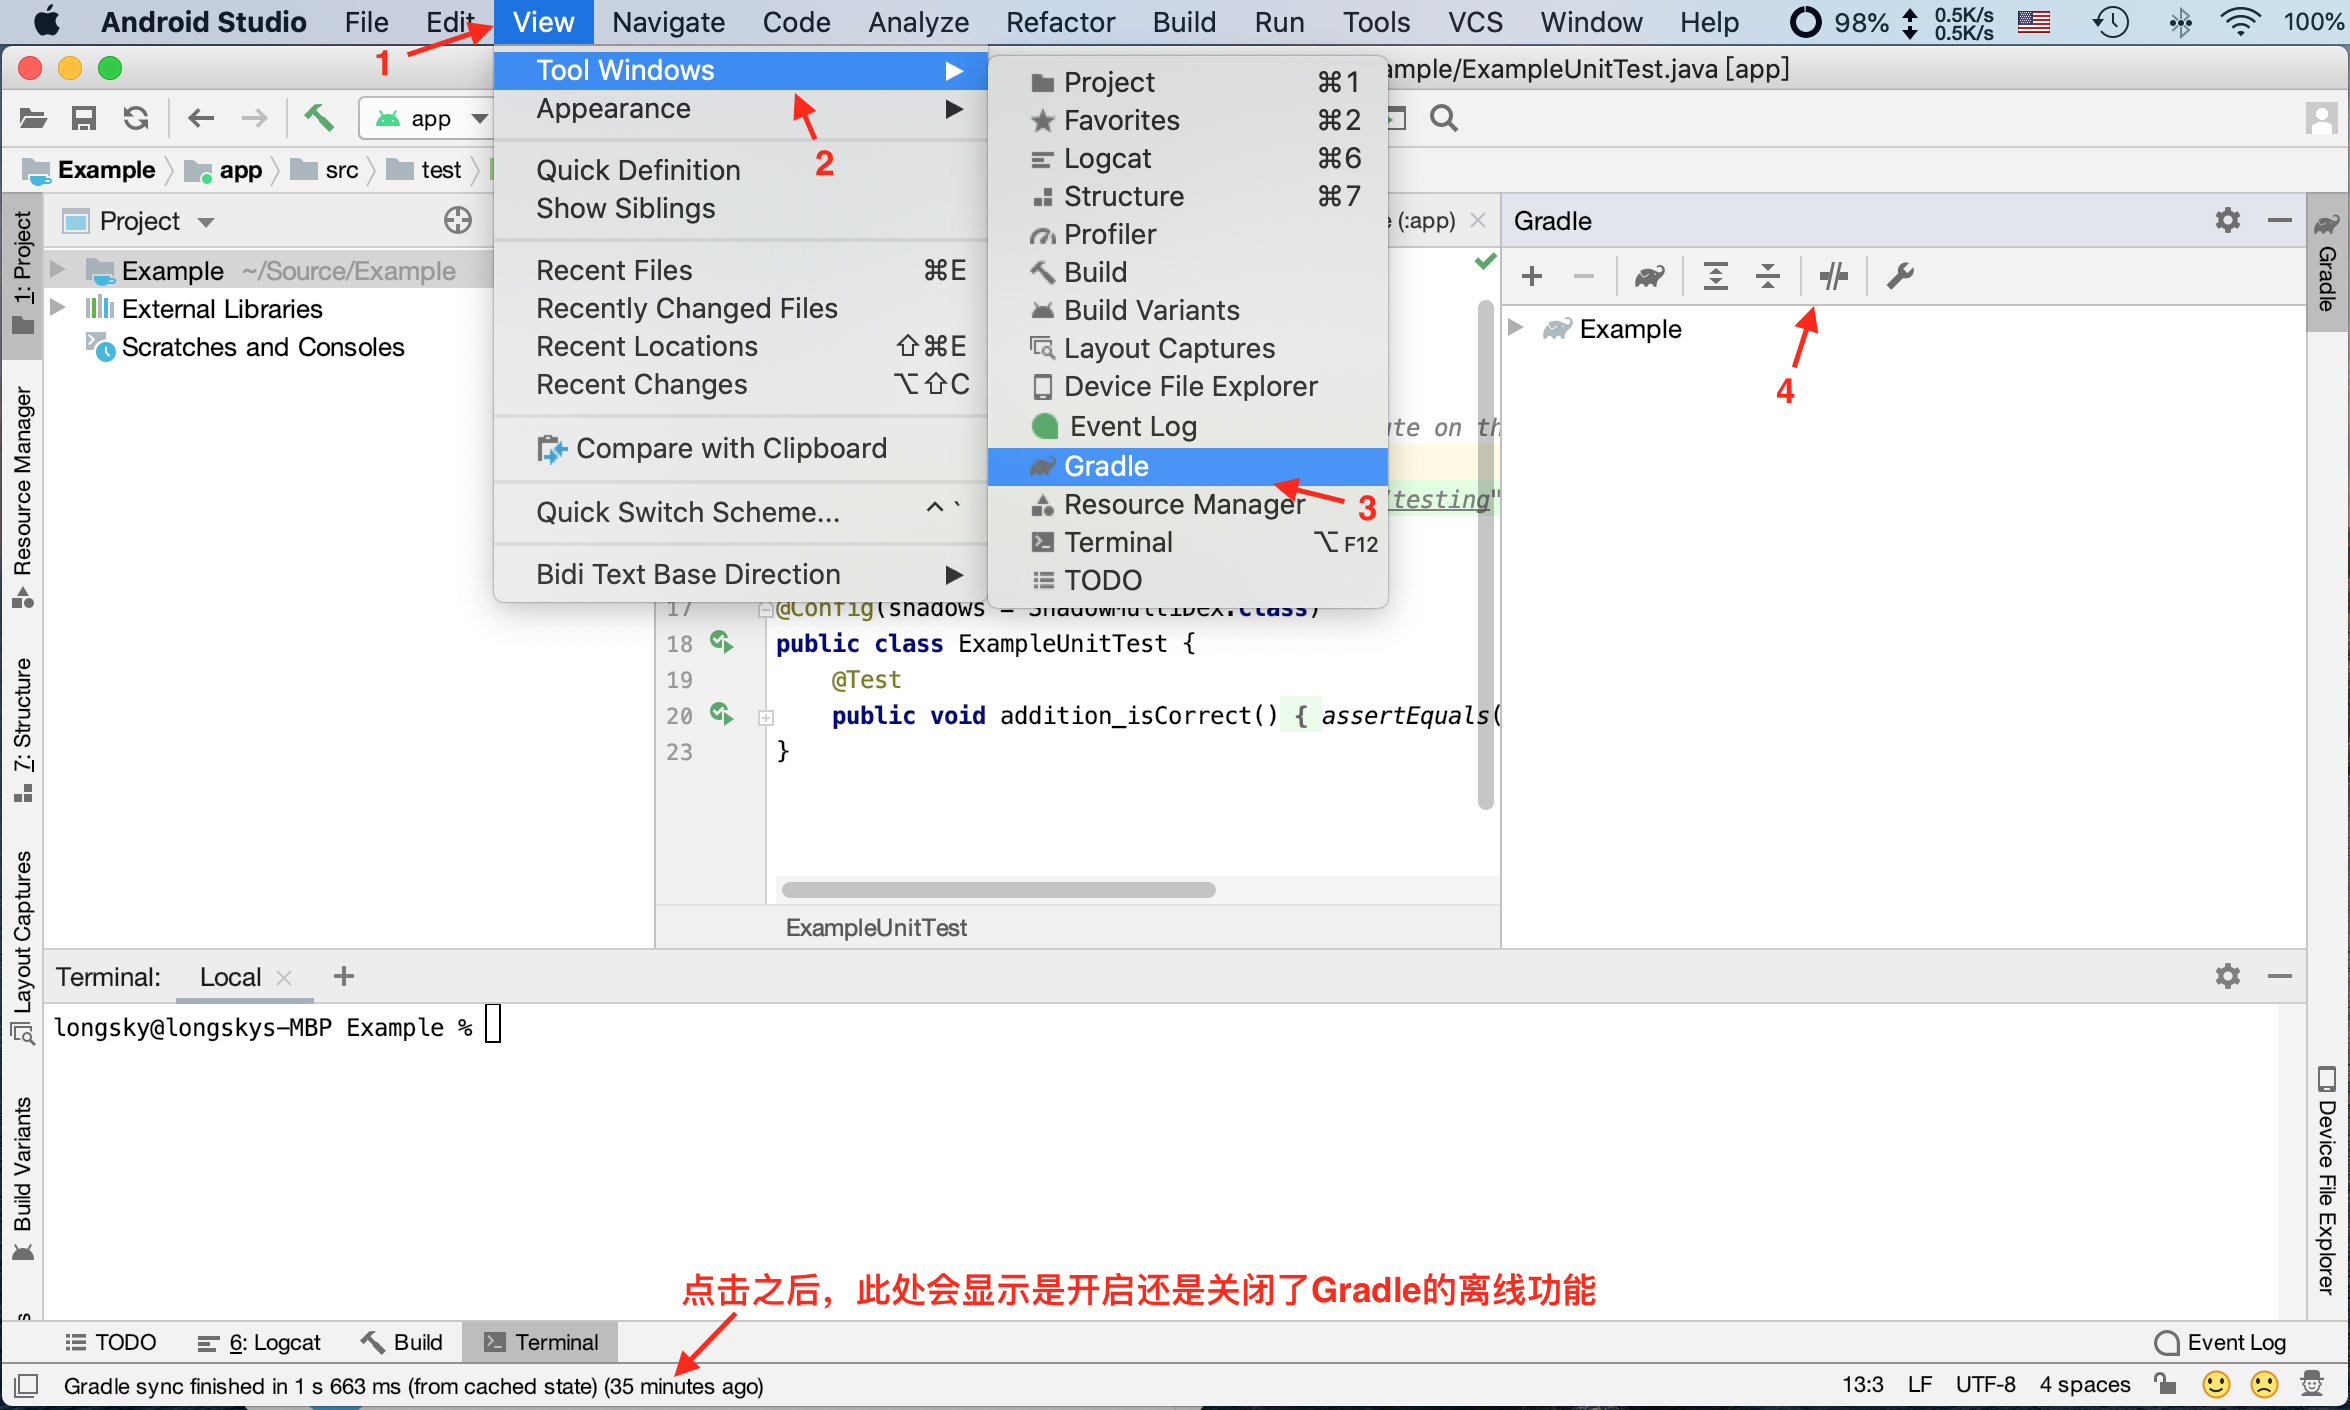The image size is (2350, 1410).
Task: Open Event Log in bottom bar
Action: [x=2221, y=1342]
